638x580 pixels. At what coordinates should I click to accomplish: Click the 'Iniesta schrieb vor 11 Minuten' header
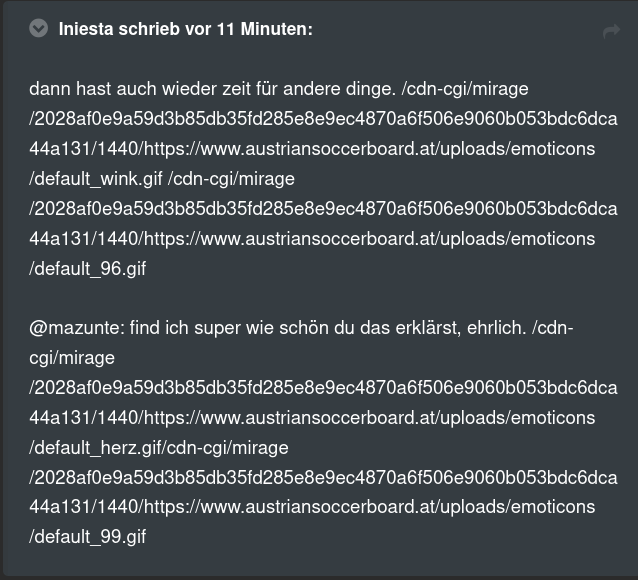pos(186,29)
